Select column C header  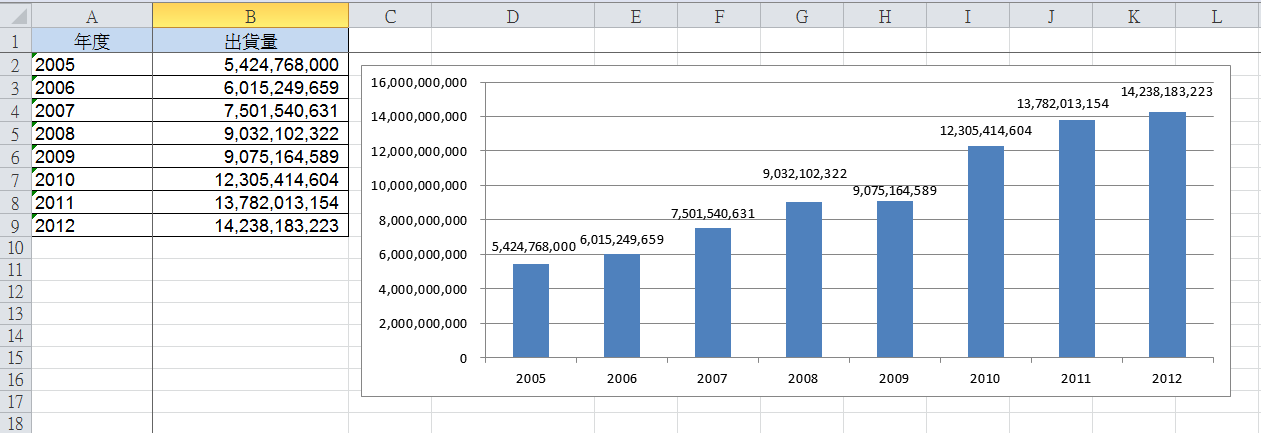click(390, 15)
